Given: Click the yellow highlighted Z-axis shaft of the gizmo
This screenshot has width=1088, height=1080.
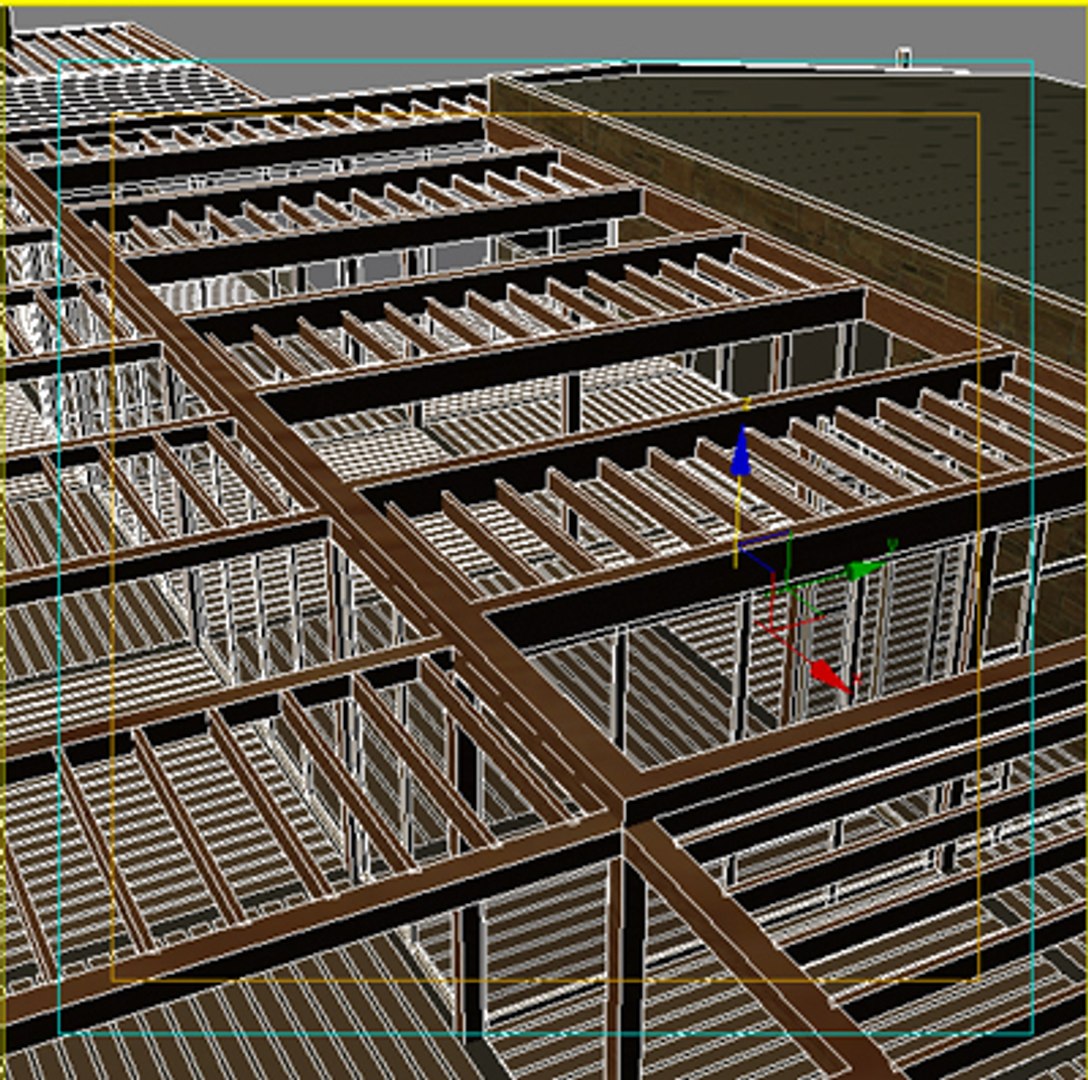Looking at the screenshot, I should click(x=738, y=522).
